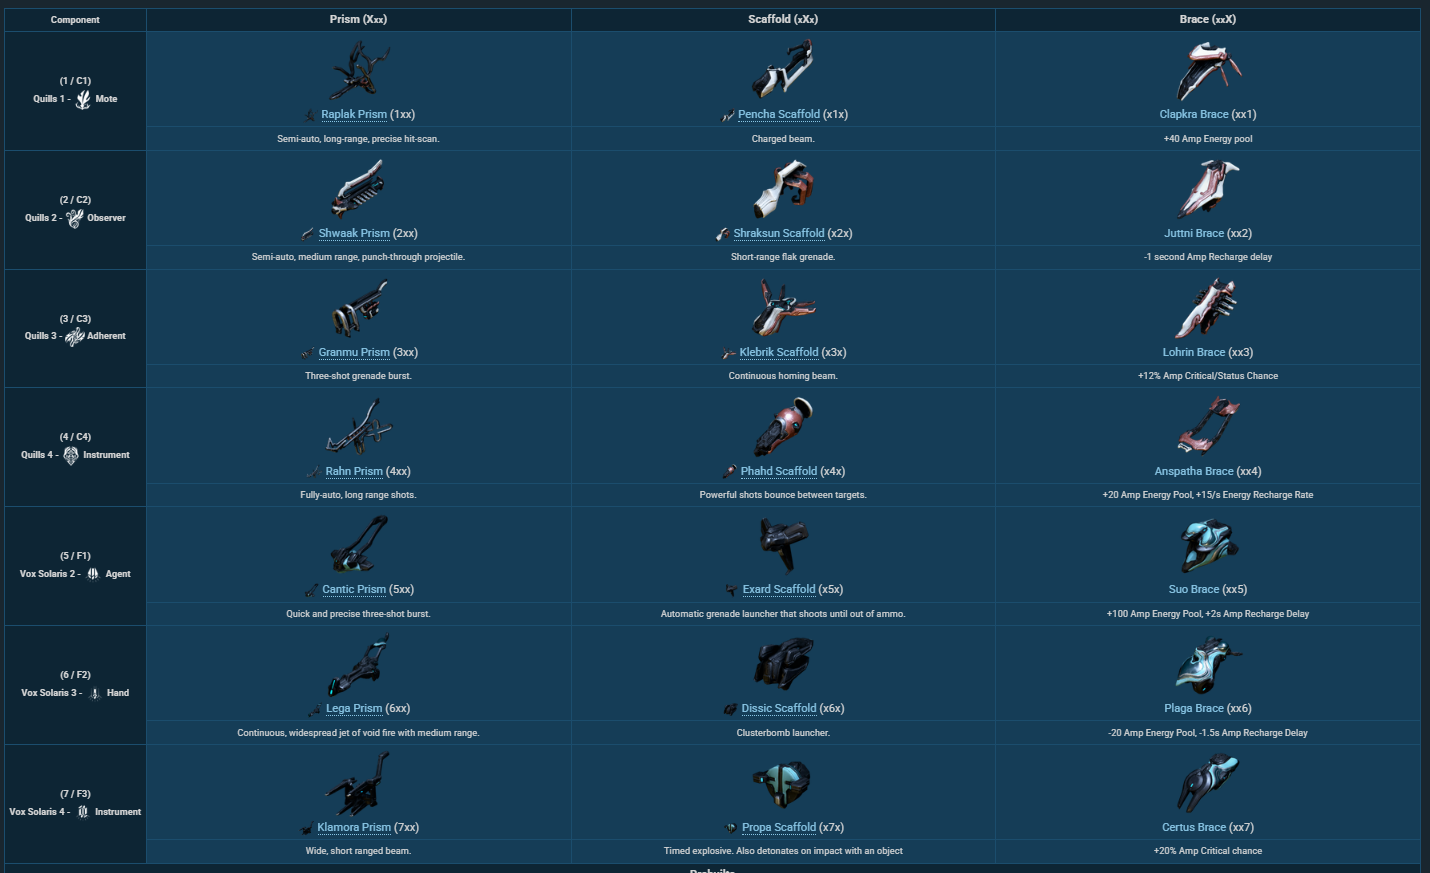Open the Raplak Prism link
Image resolution: width=1430 pixels, height=873 pixels.
click(x=354, y=114)
